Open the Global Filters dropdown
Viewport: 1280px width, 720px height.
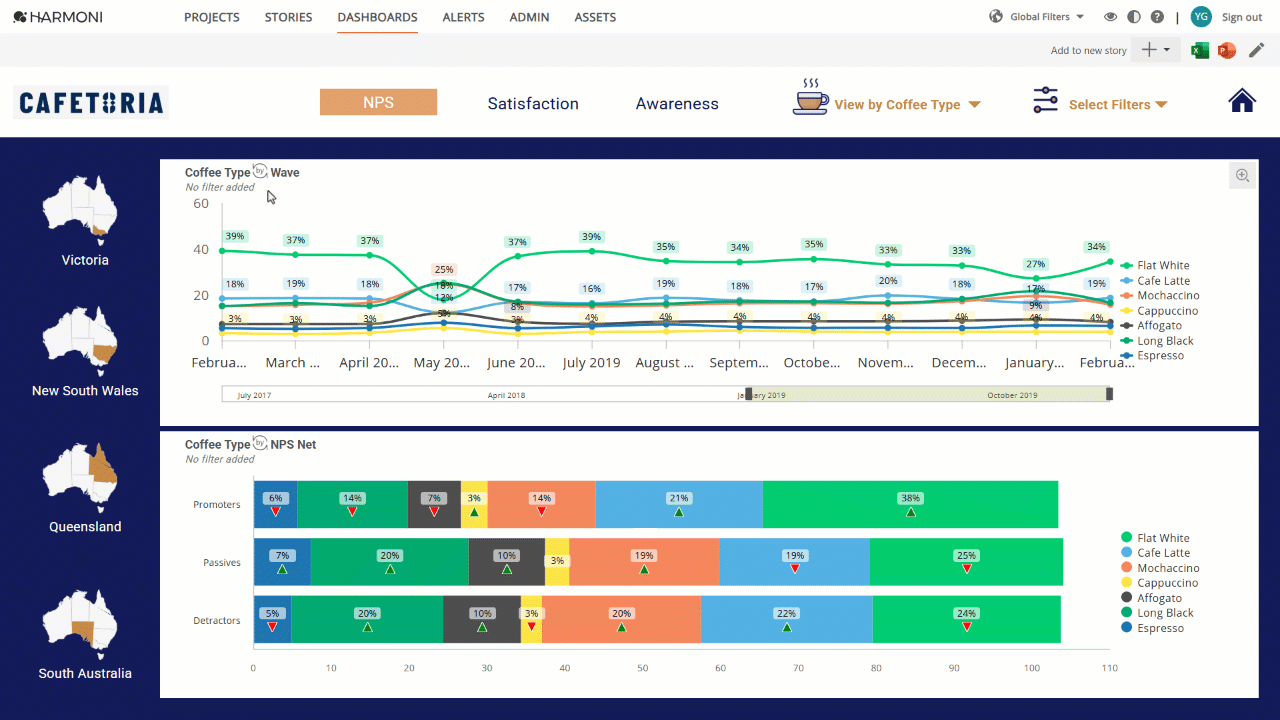point(1047,17)
